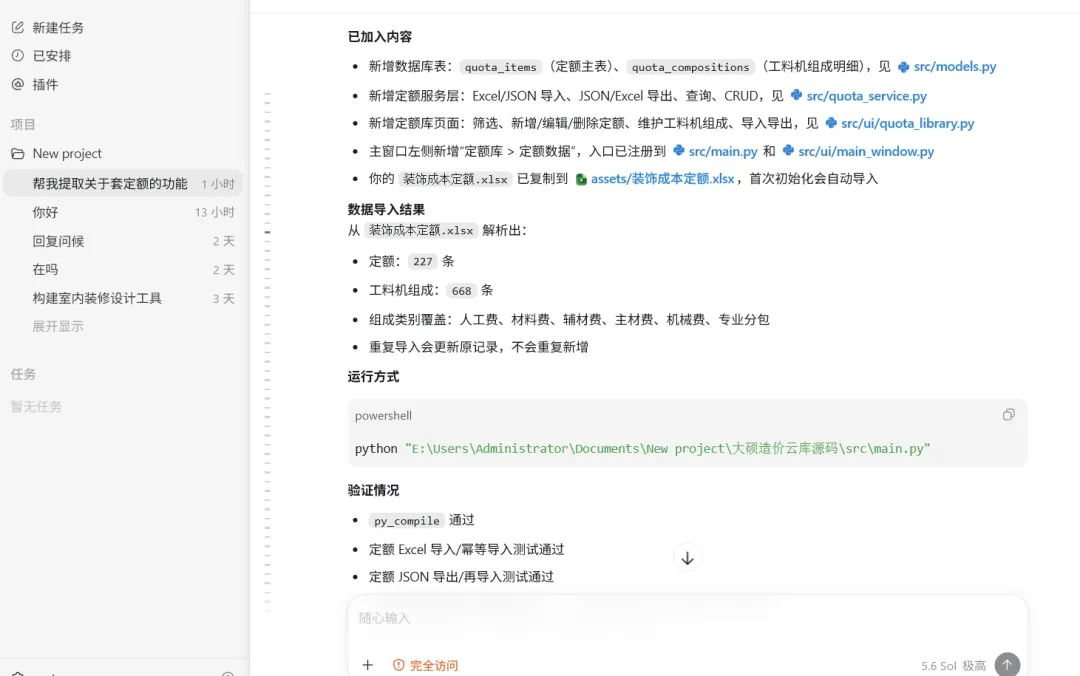The width and height of the screenshot is (1080, 676).
Task: Click the Python icon beside src/models.py
Action: click(903, 67)
